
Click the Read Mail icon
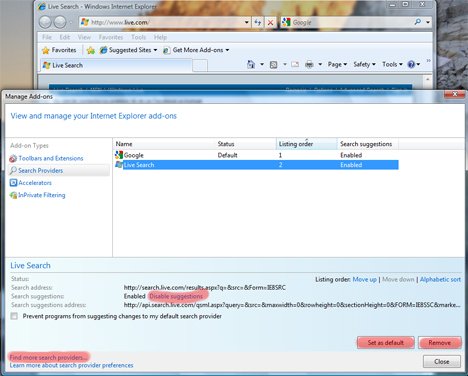coord(295,64)
